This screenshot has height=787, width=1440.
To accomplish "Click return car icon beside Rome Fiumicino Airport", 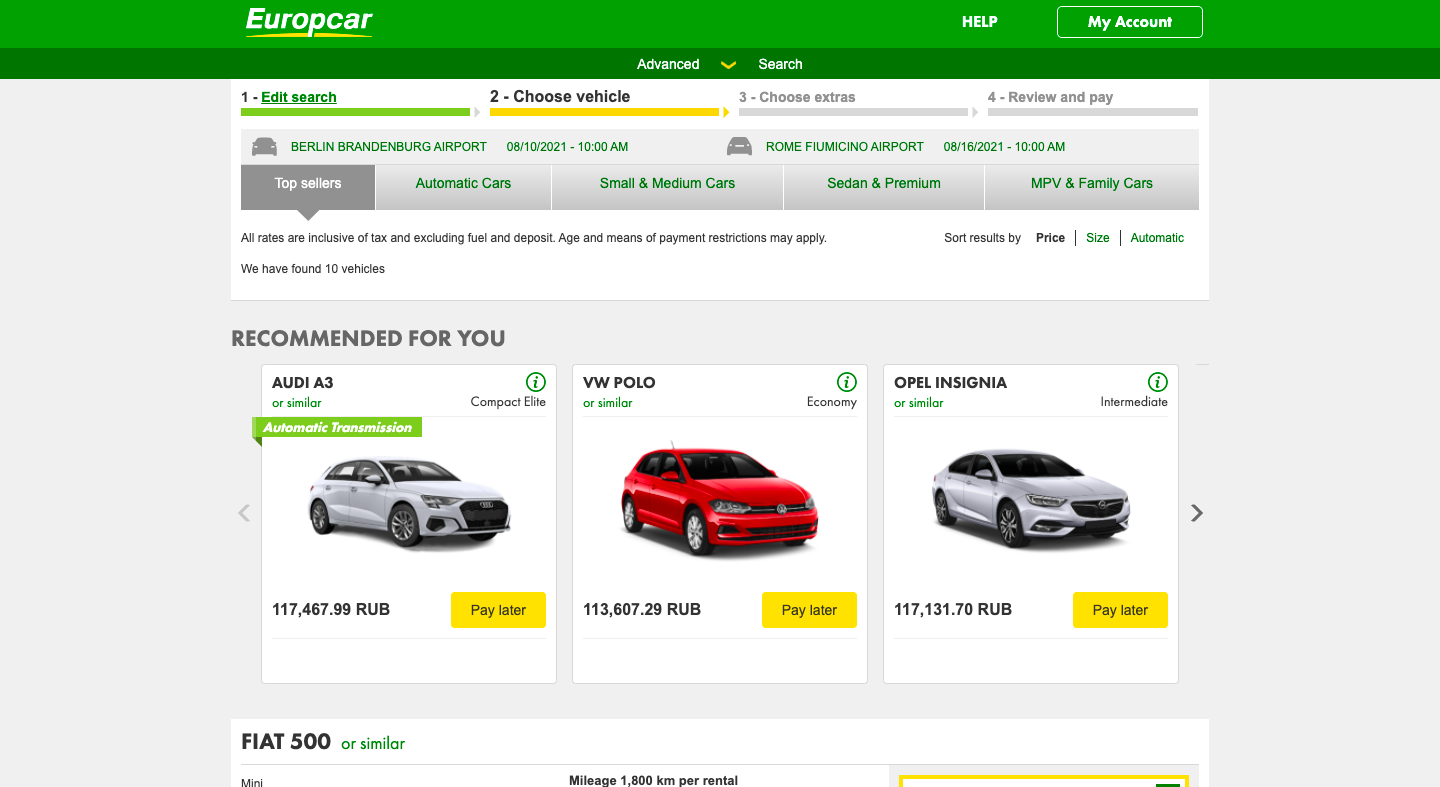I will (739, 147).
